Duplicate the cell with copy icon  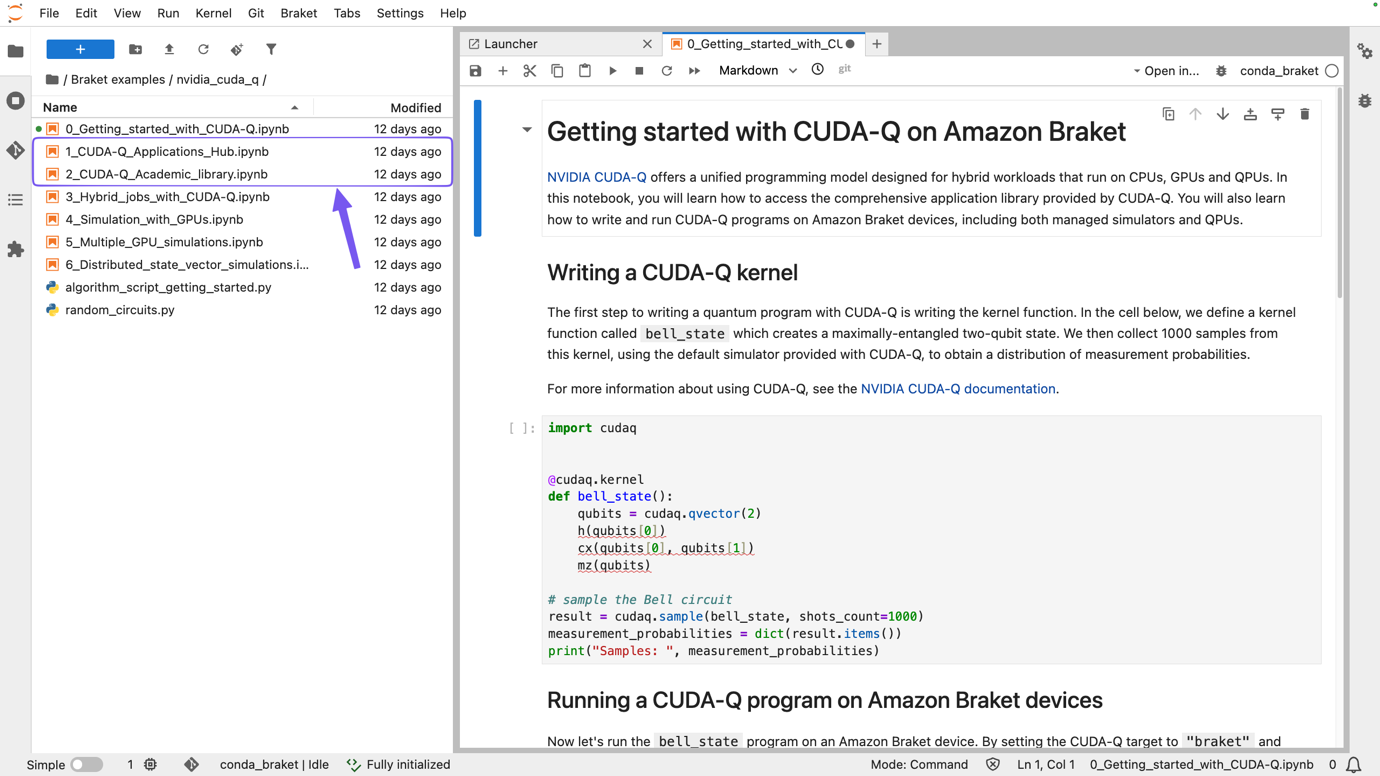1168,114
